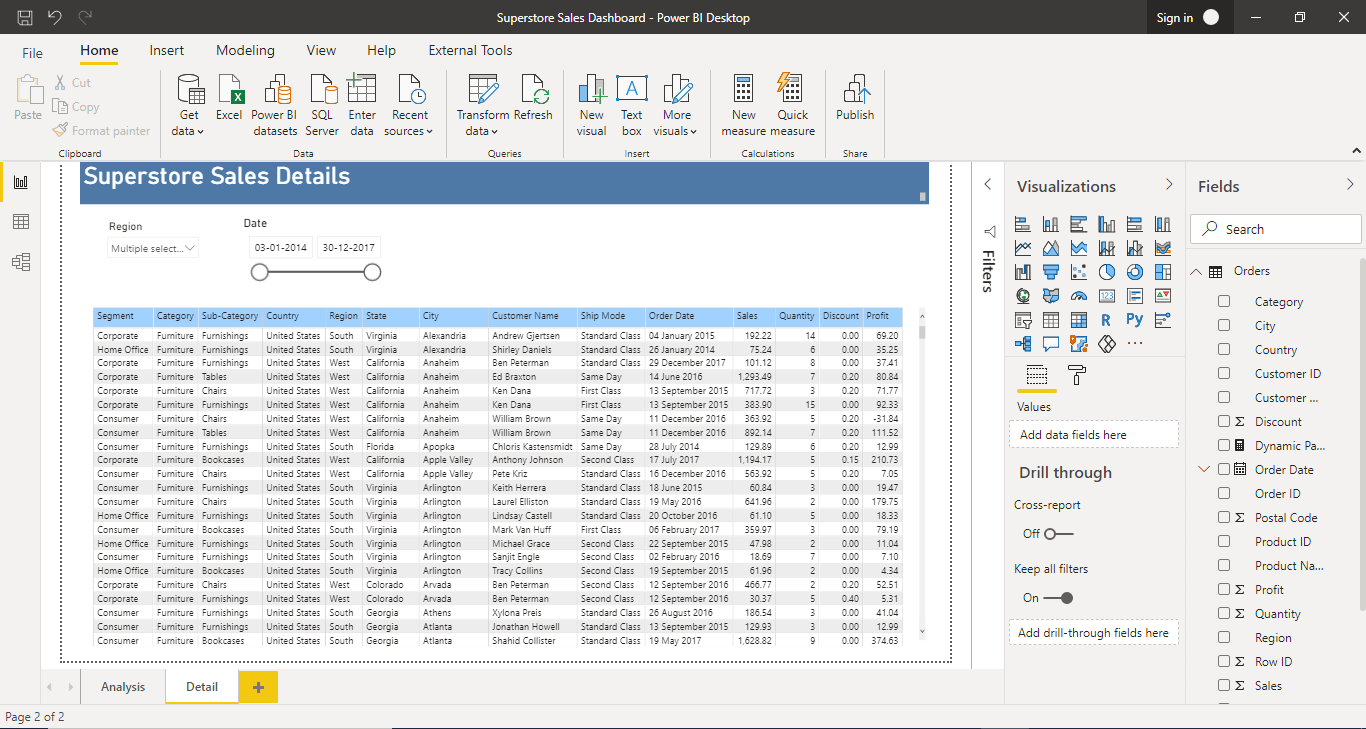This screenshot has height=729, width=1366.
Task: Select the Funnel visualization
Action: [1050, 272]
